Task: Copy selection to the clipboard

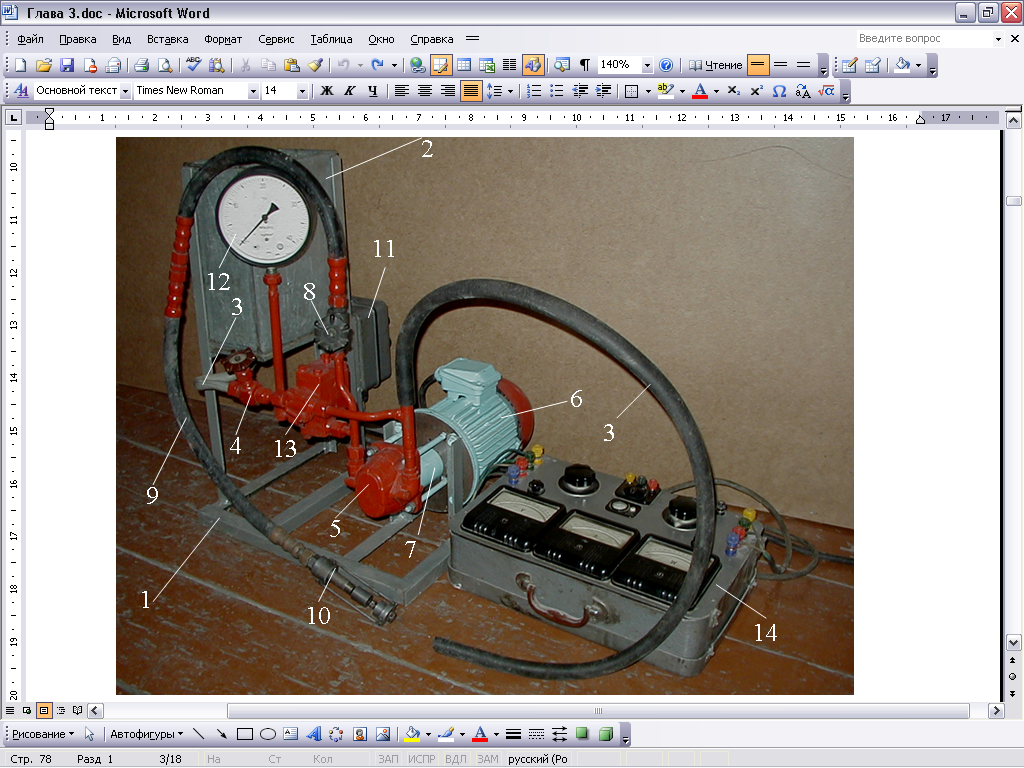Action: point(268,65)
